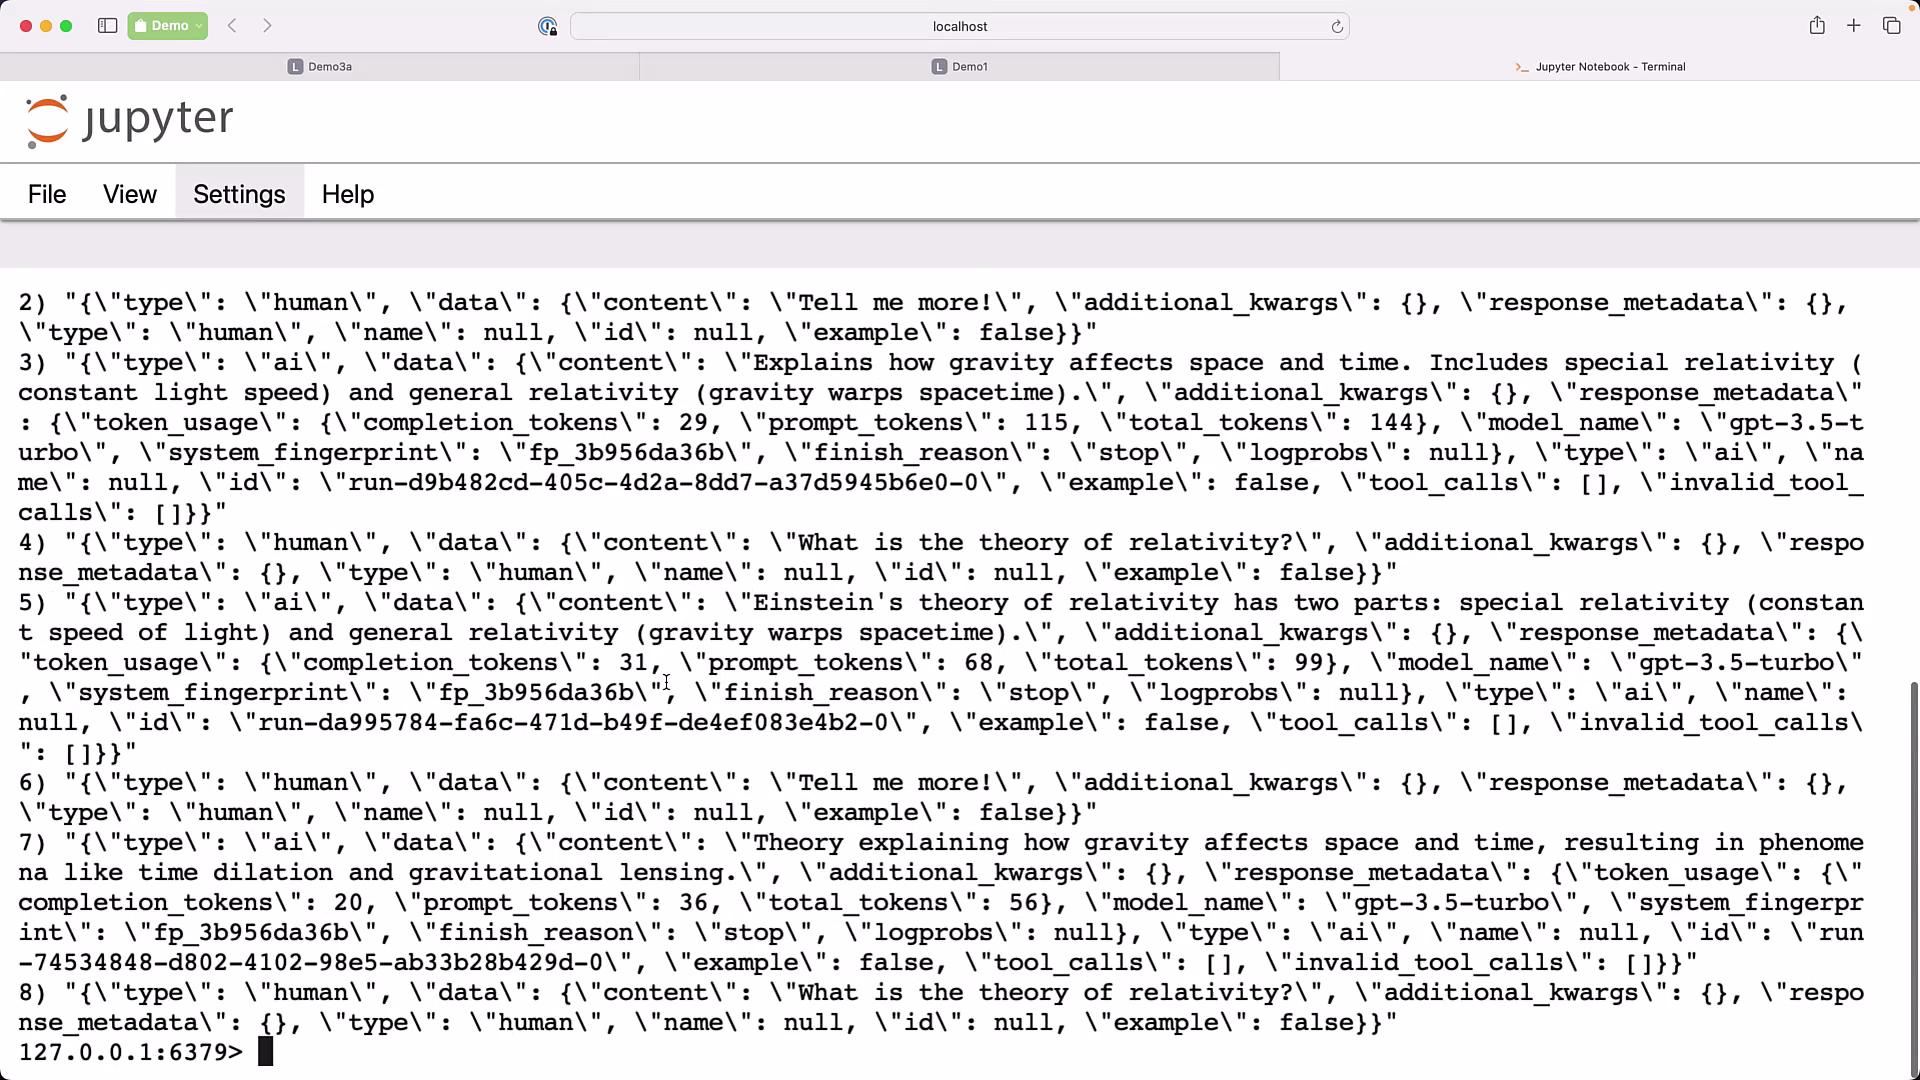Open the privacy report shield icon
Image resolution: width=1920 pixels, height=1080 pixels.
pos(547,27)
